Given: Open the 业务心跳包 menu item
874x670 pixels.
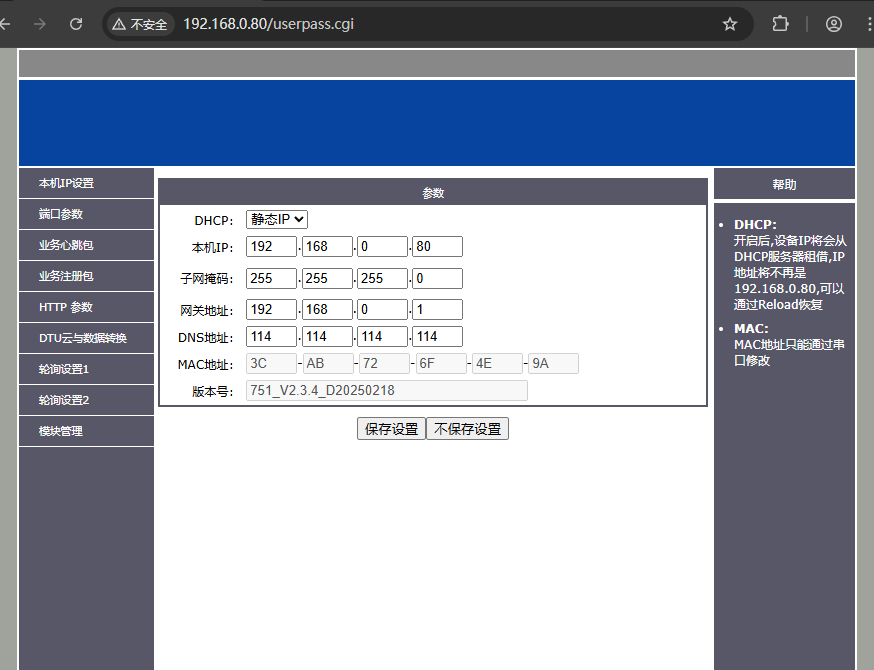Looking at the screenshot, I should tap(86, 245).
